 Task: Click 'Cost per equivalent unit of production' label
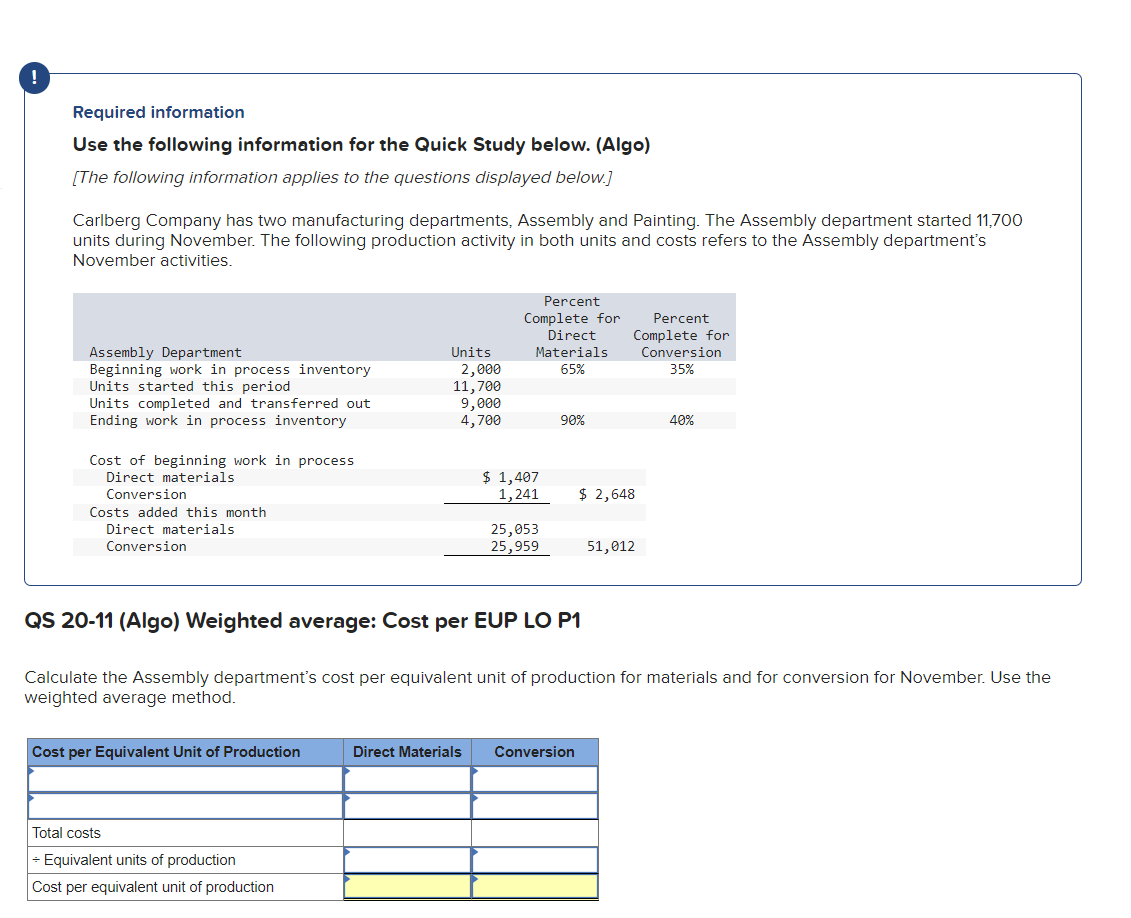point(153,886)
